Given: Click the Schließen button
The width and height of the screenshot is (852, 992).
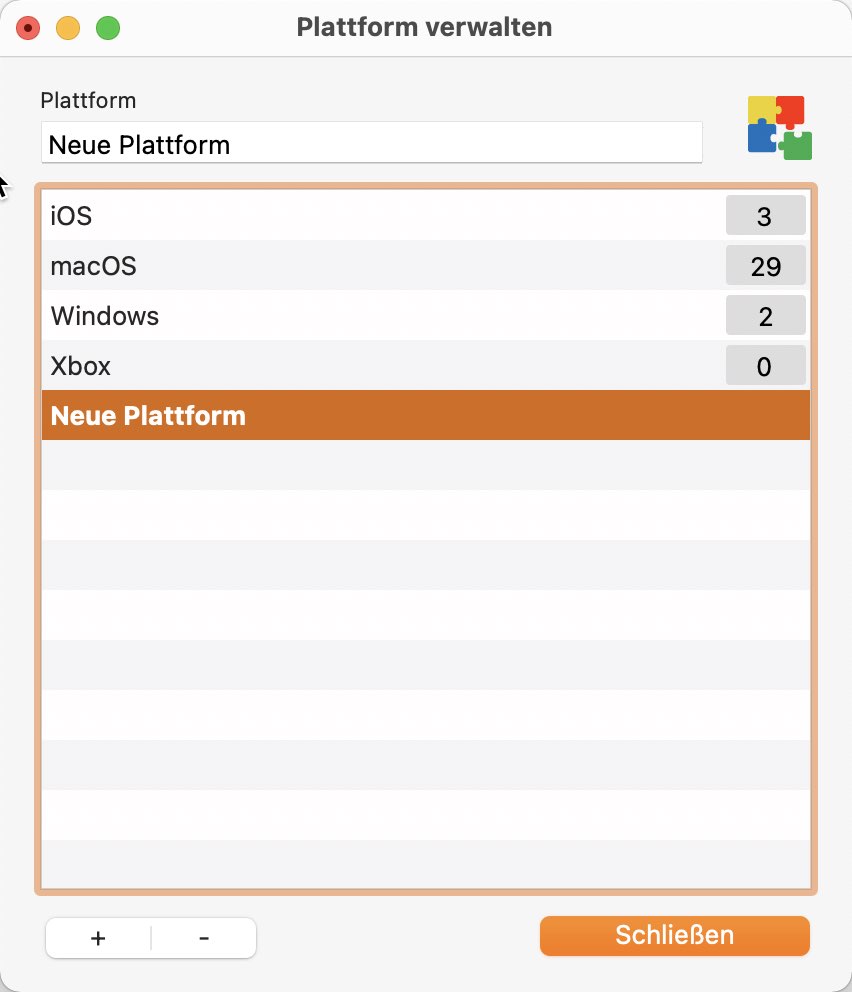Looking at the screenshot, I should point(674,936).
